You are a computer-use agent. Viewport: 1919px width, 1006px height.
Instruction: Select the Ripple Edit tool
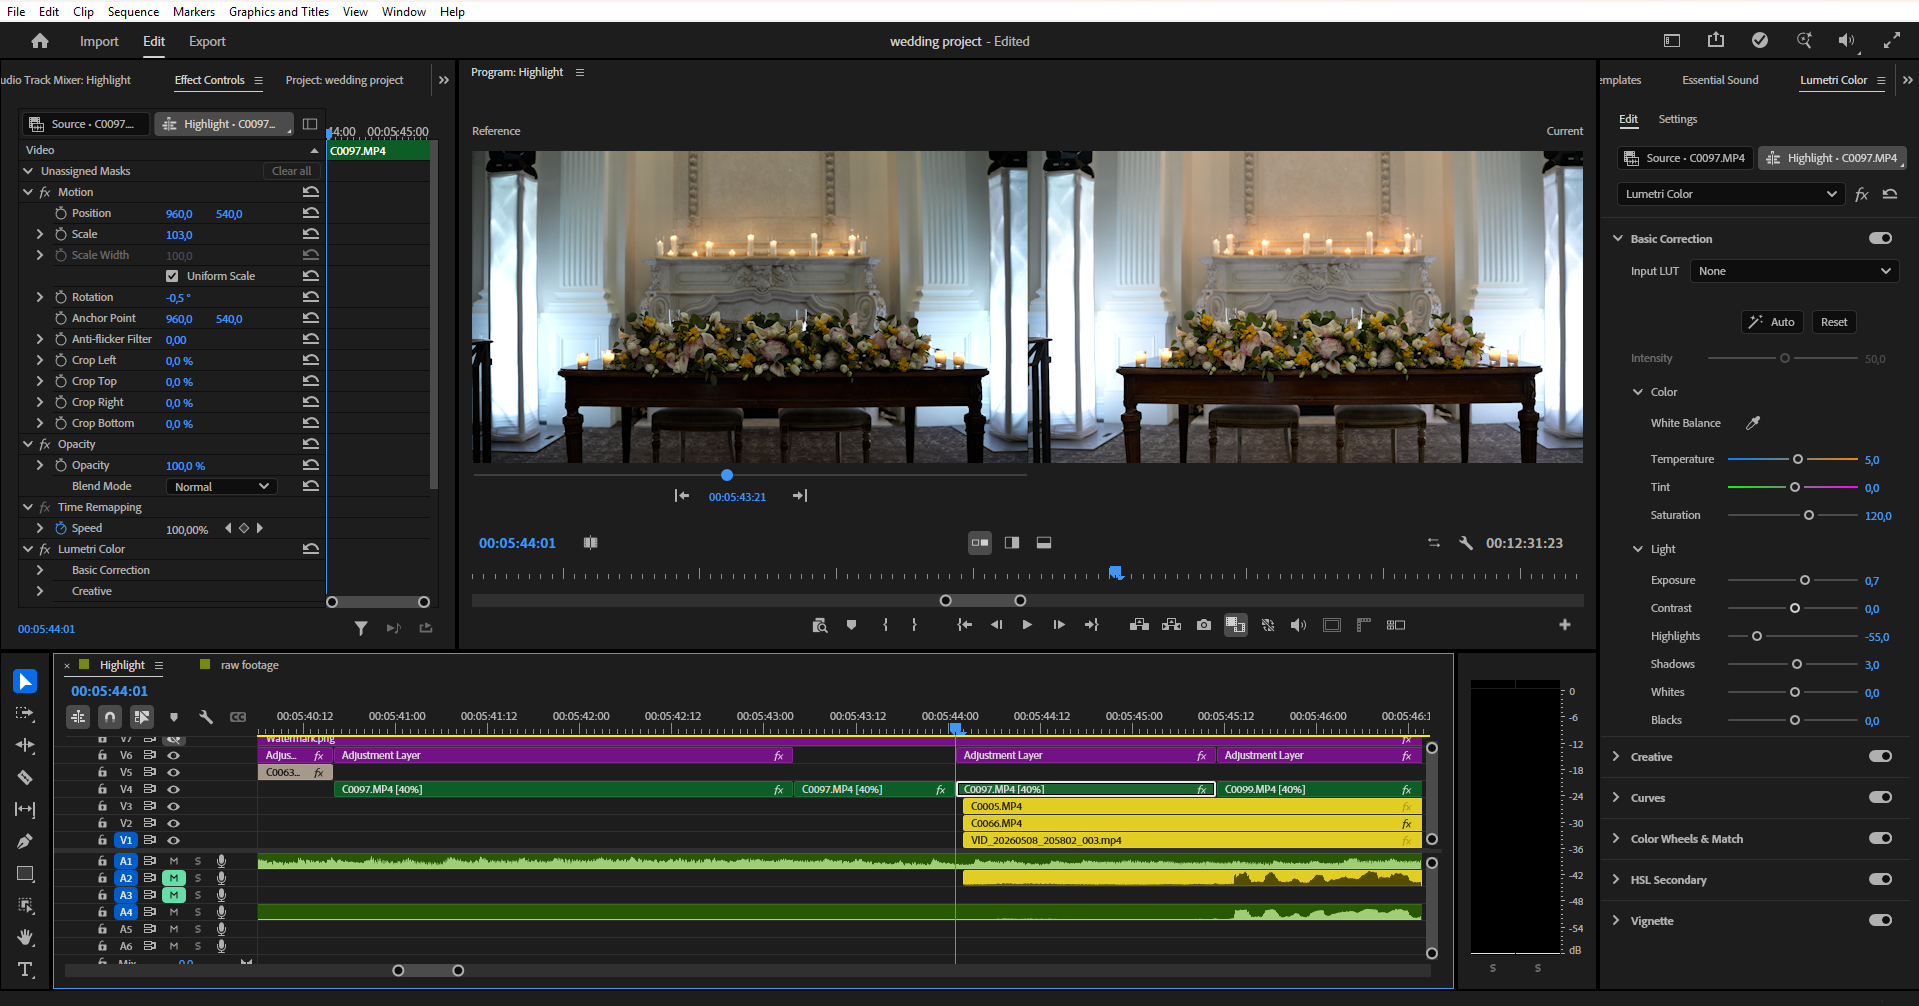click(25, 745)
